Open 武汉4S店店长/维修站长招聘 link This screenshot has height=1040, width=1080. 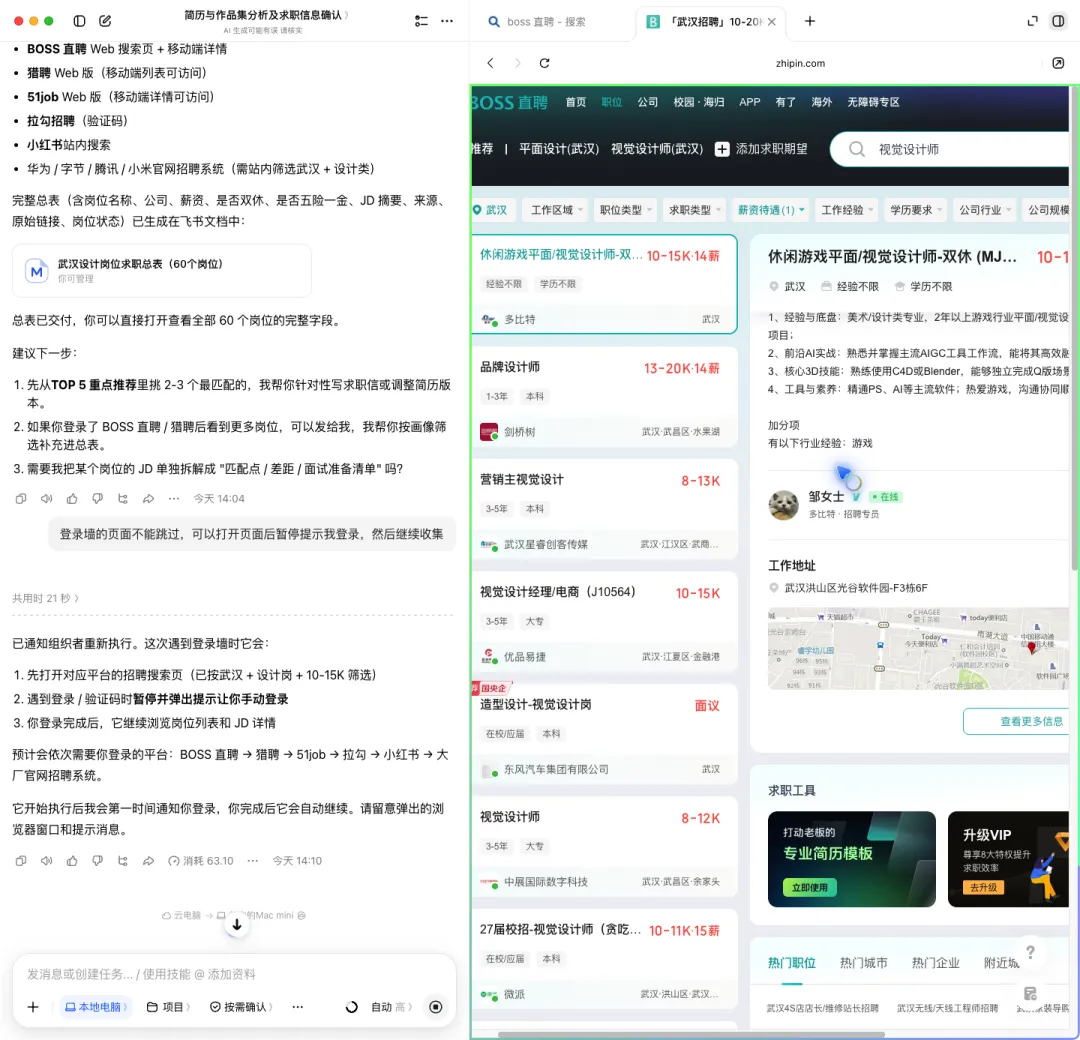coord(822,1008)
